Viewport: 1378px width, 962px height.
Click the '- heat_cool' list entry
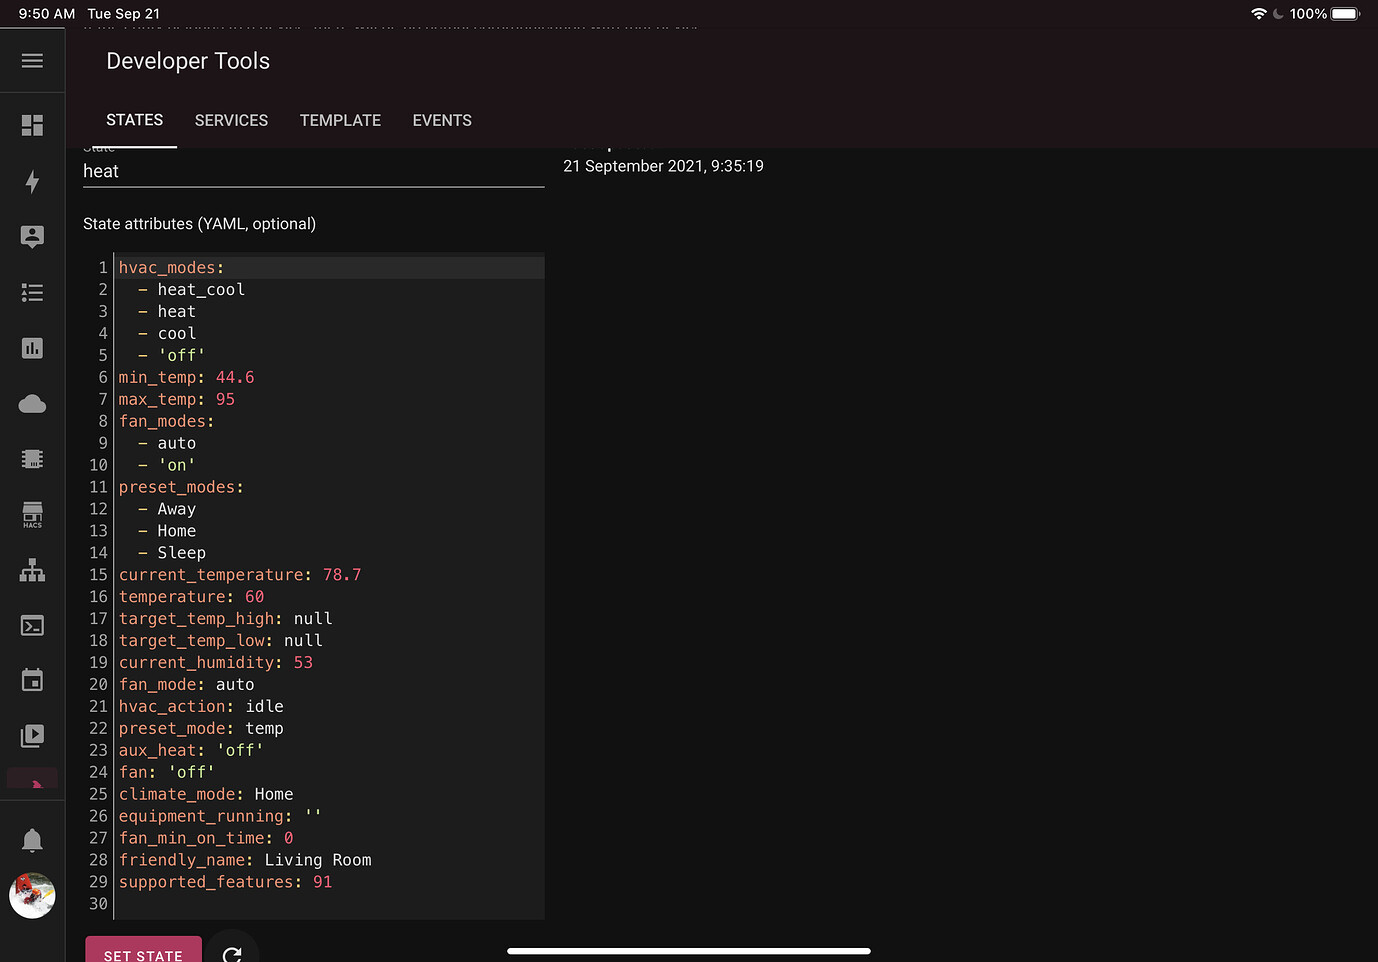pos(191,290)
